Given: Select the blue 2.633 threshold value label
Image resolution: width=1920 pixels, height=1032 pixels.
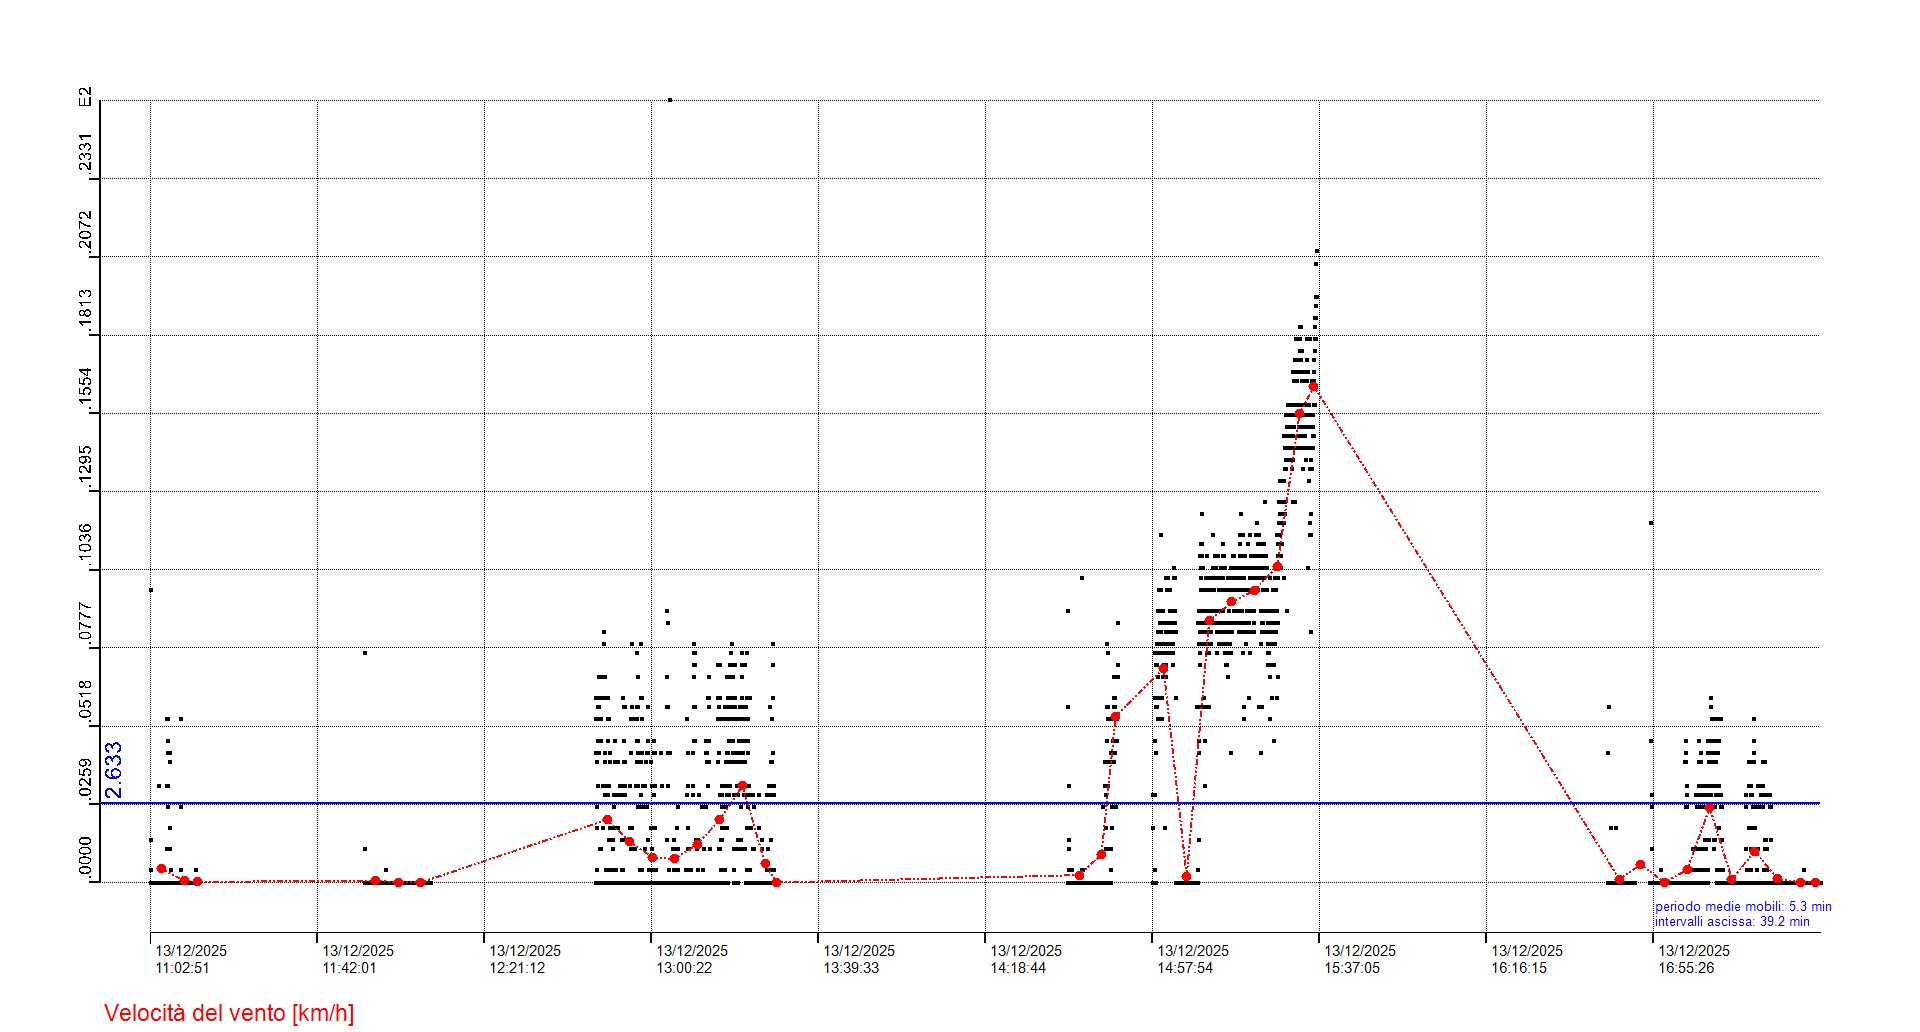Looking at the screenshot, I should click(x=114, y=770).
